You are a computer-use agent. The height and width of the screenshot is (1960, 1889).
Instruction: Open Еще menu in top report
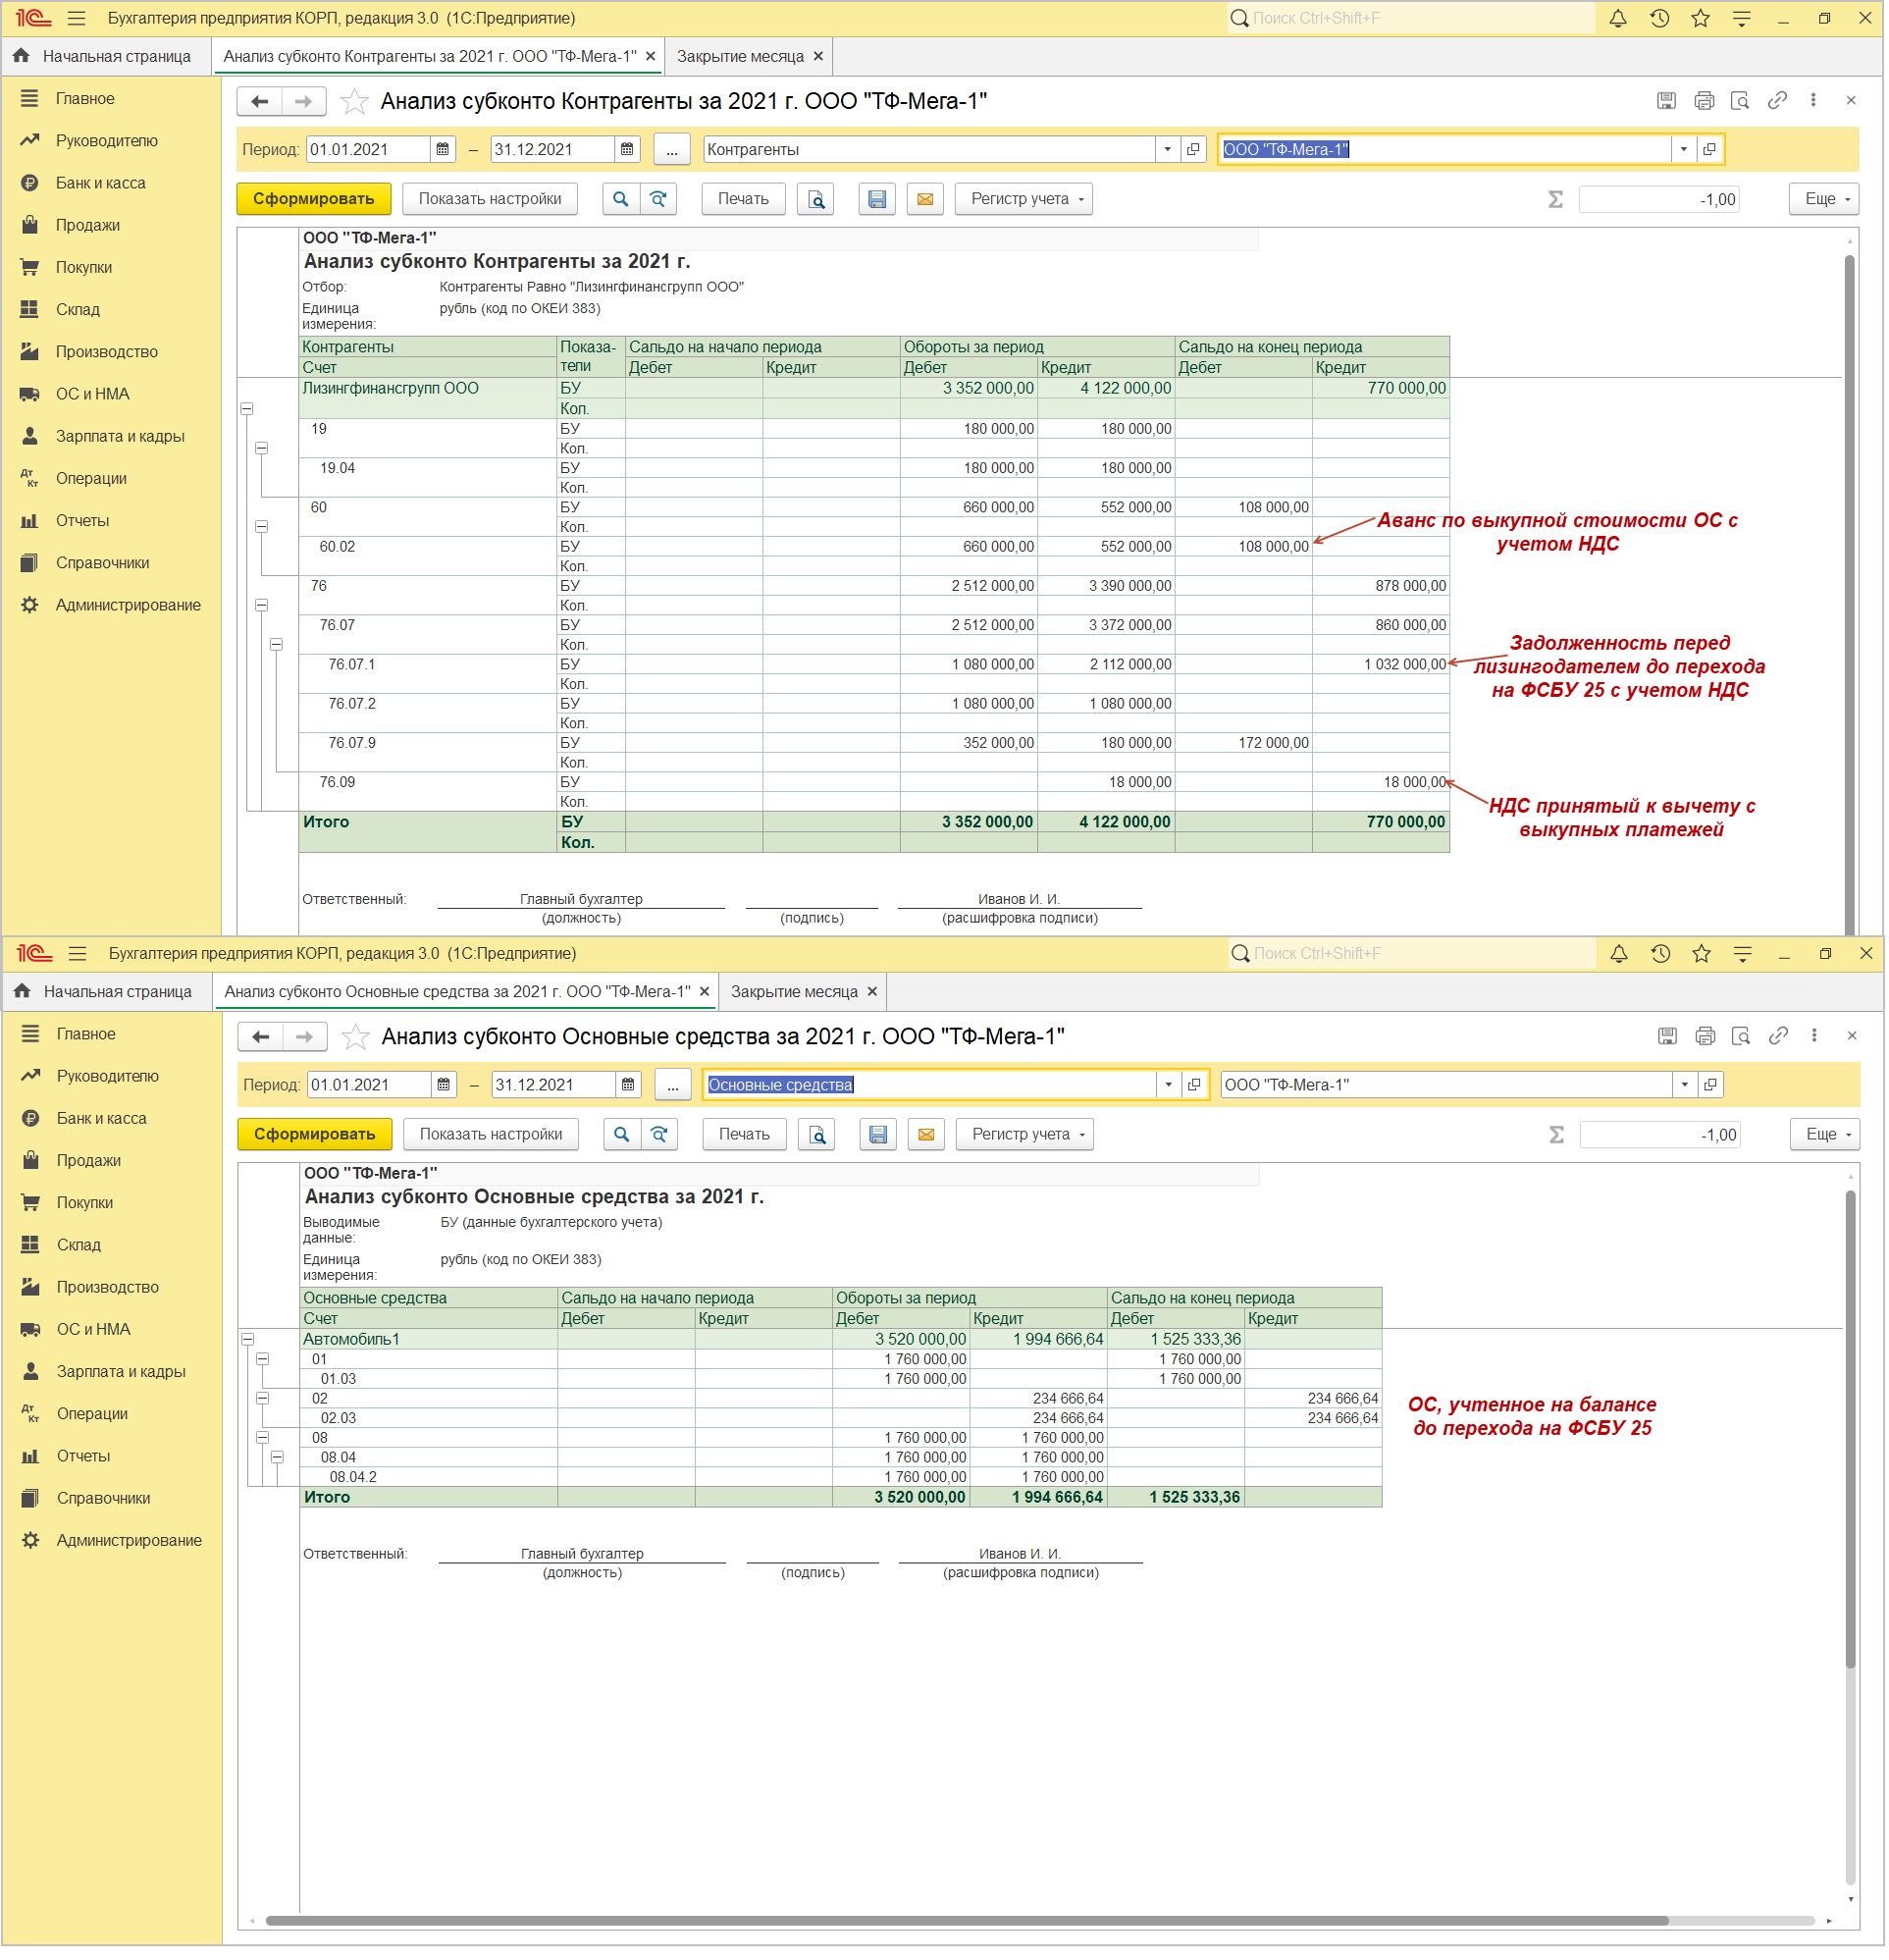pyautogui.click(x=1826, y=199)
